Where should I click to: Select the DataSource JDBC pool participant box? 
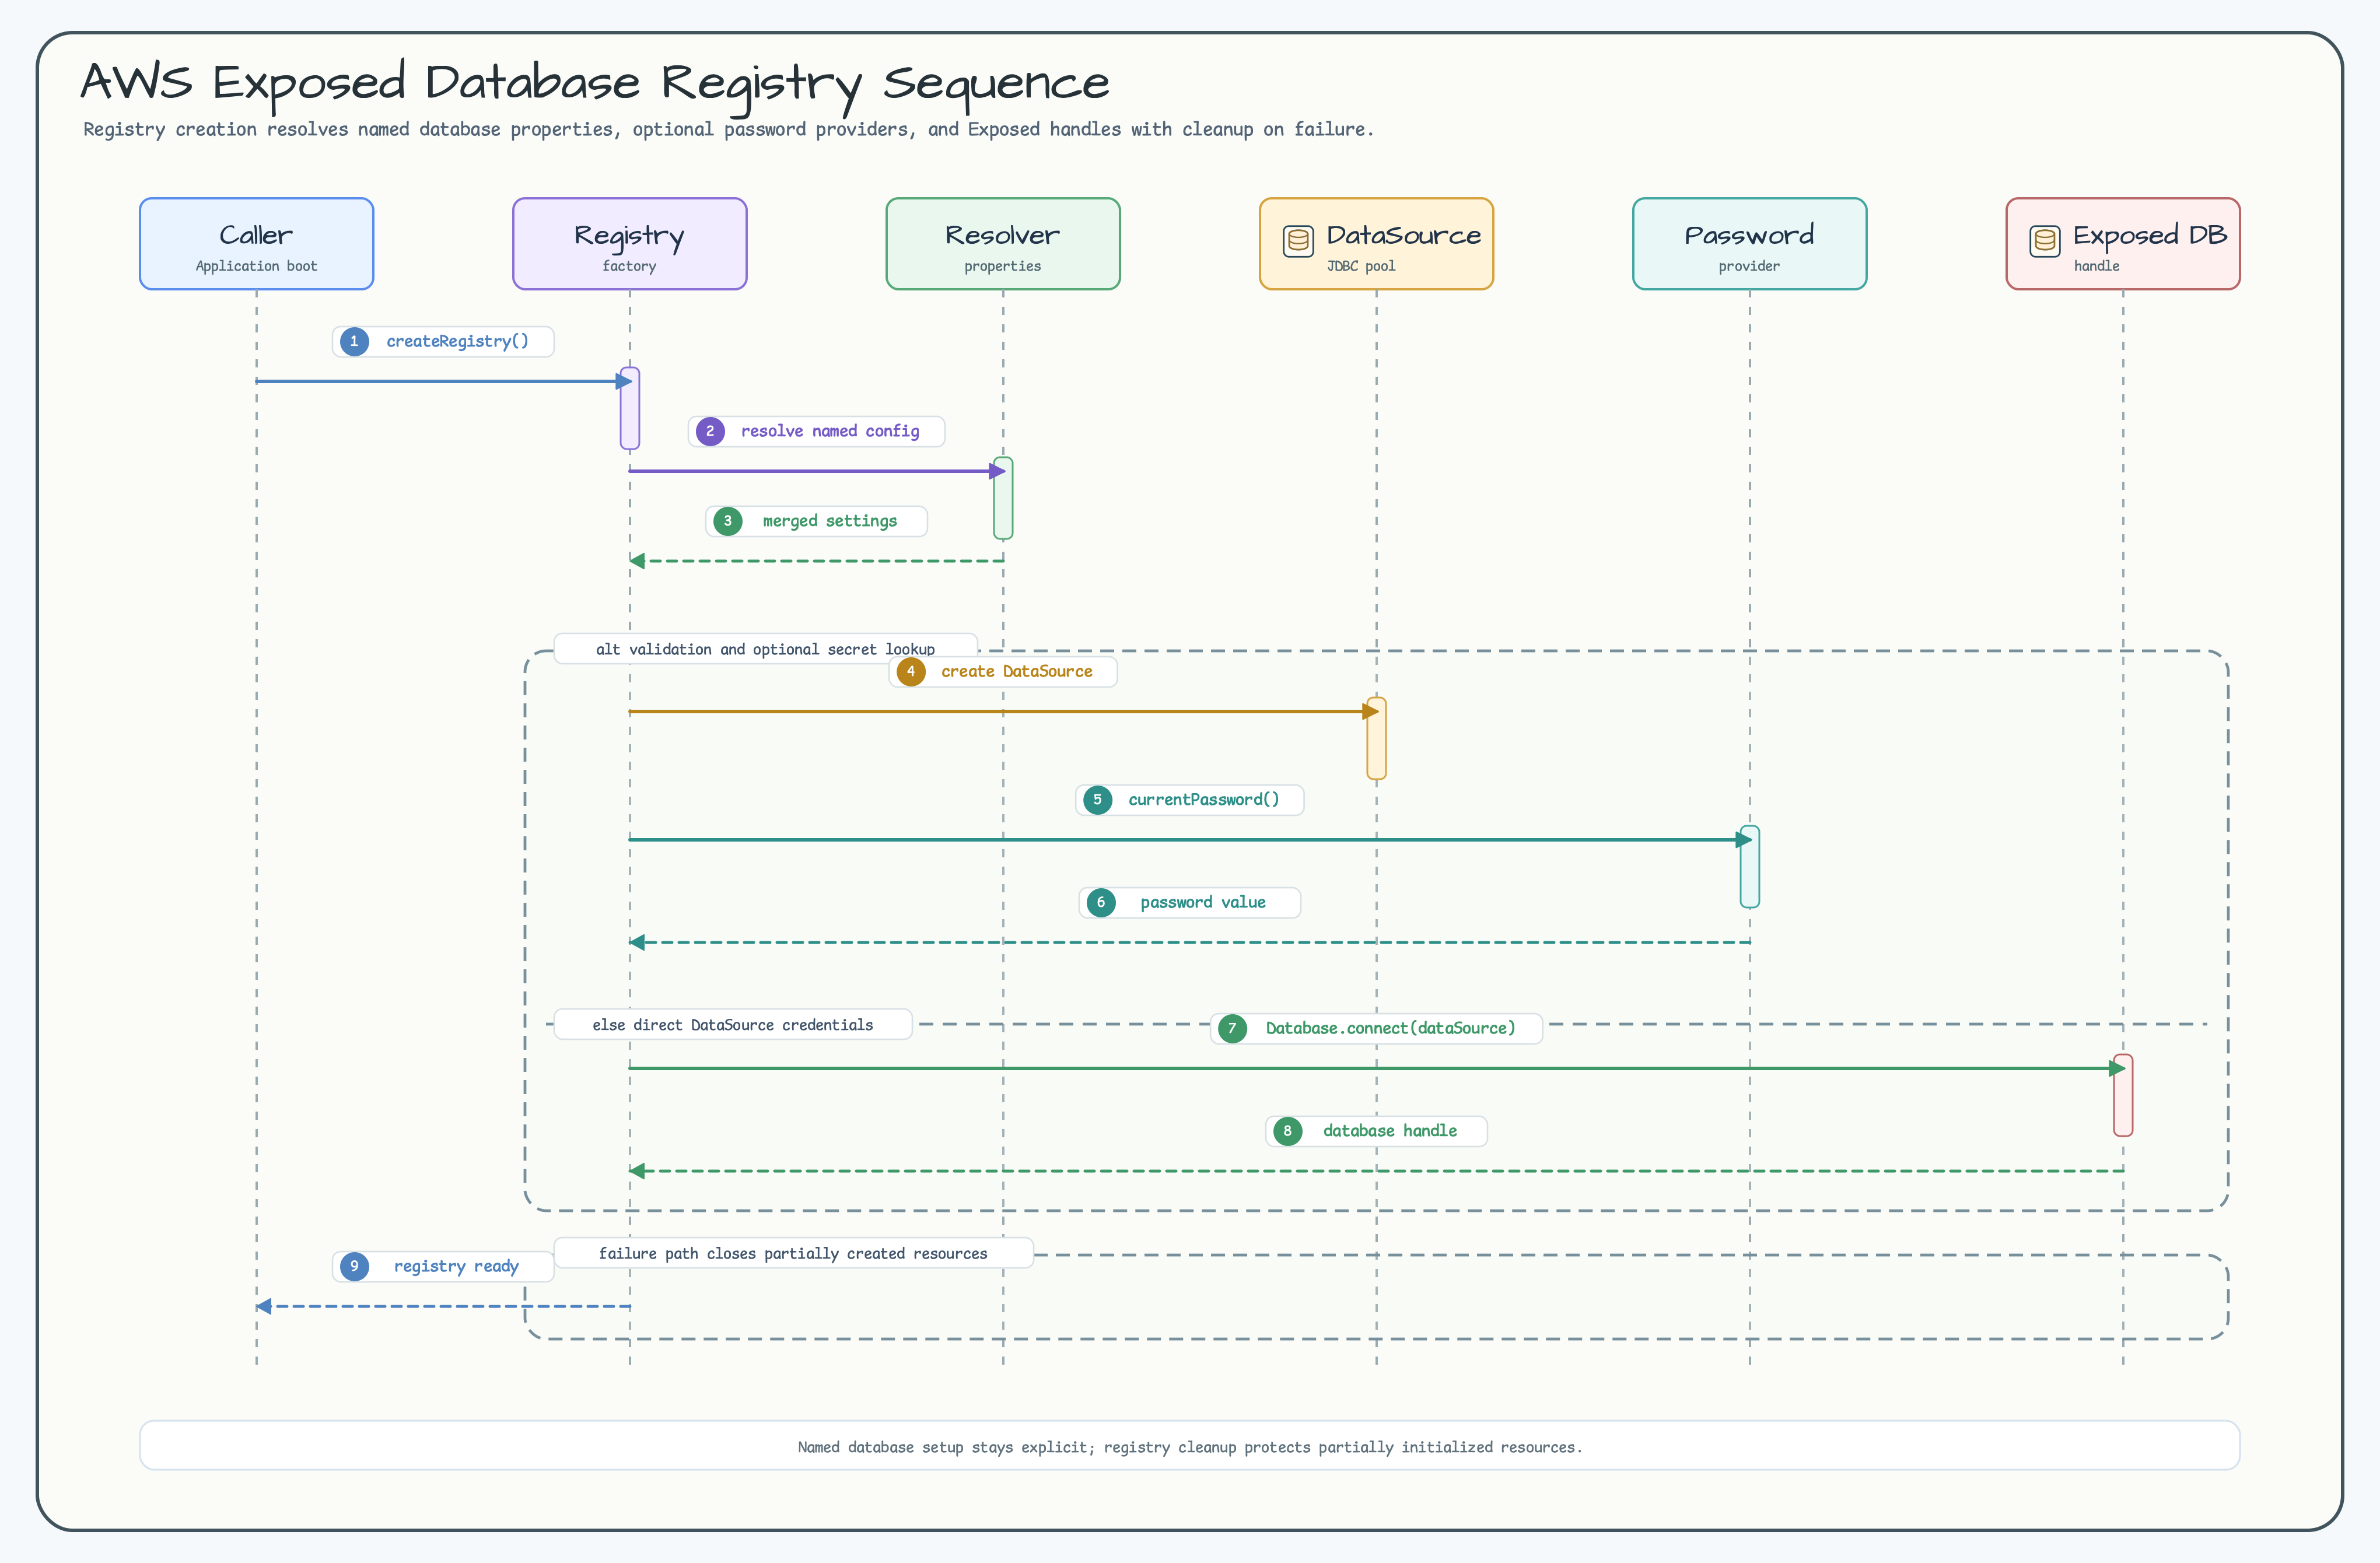point(1376,244)
